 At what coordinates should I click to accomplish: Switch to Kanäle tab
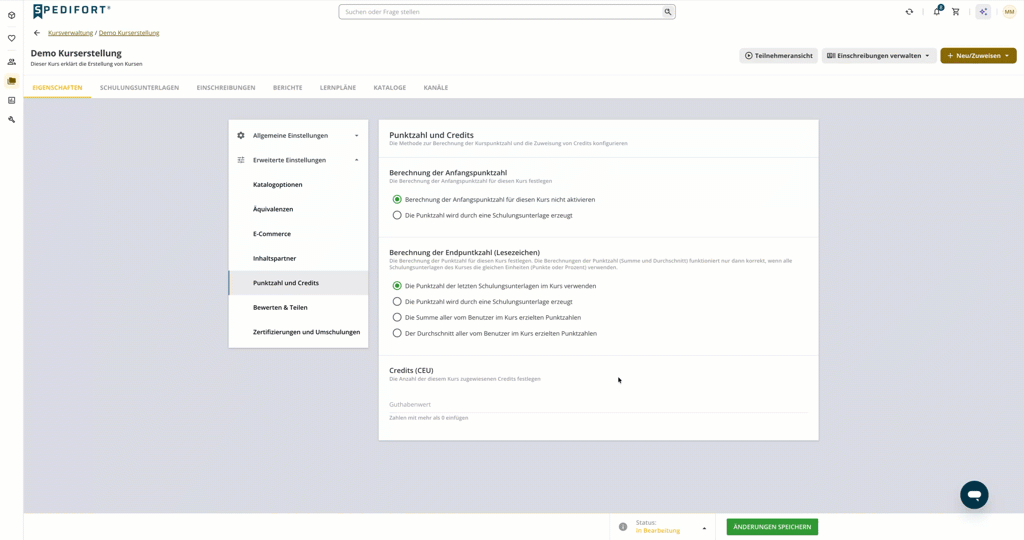click(x=436, y=87)
